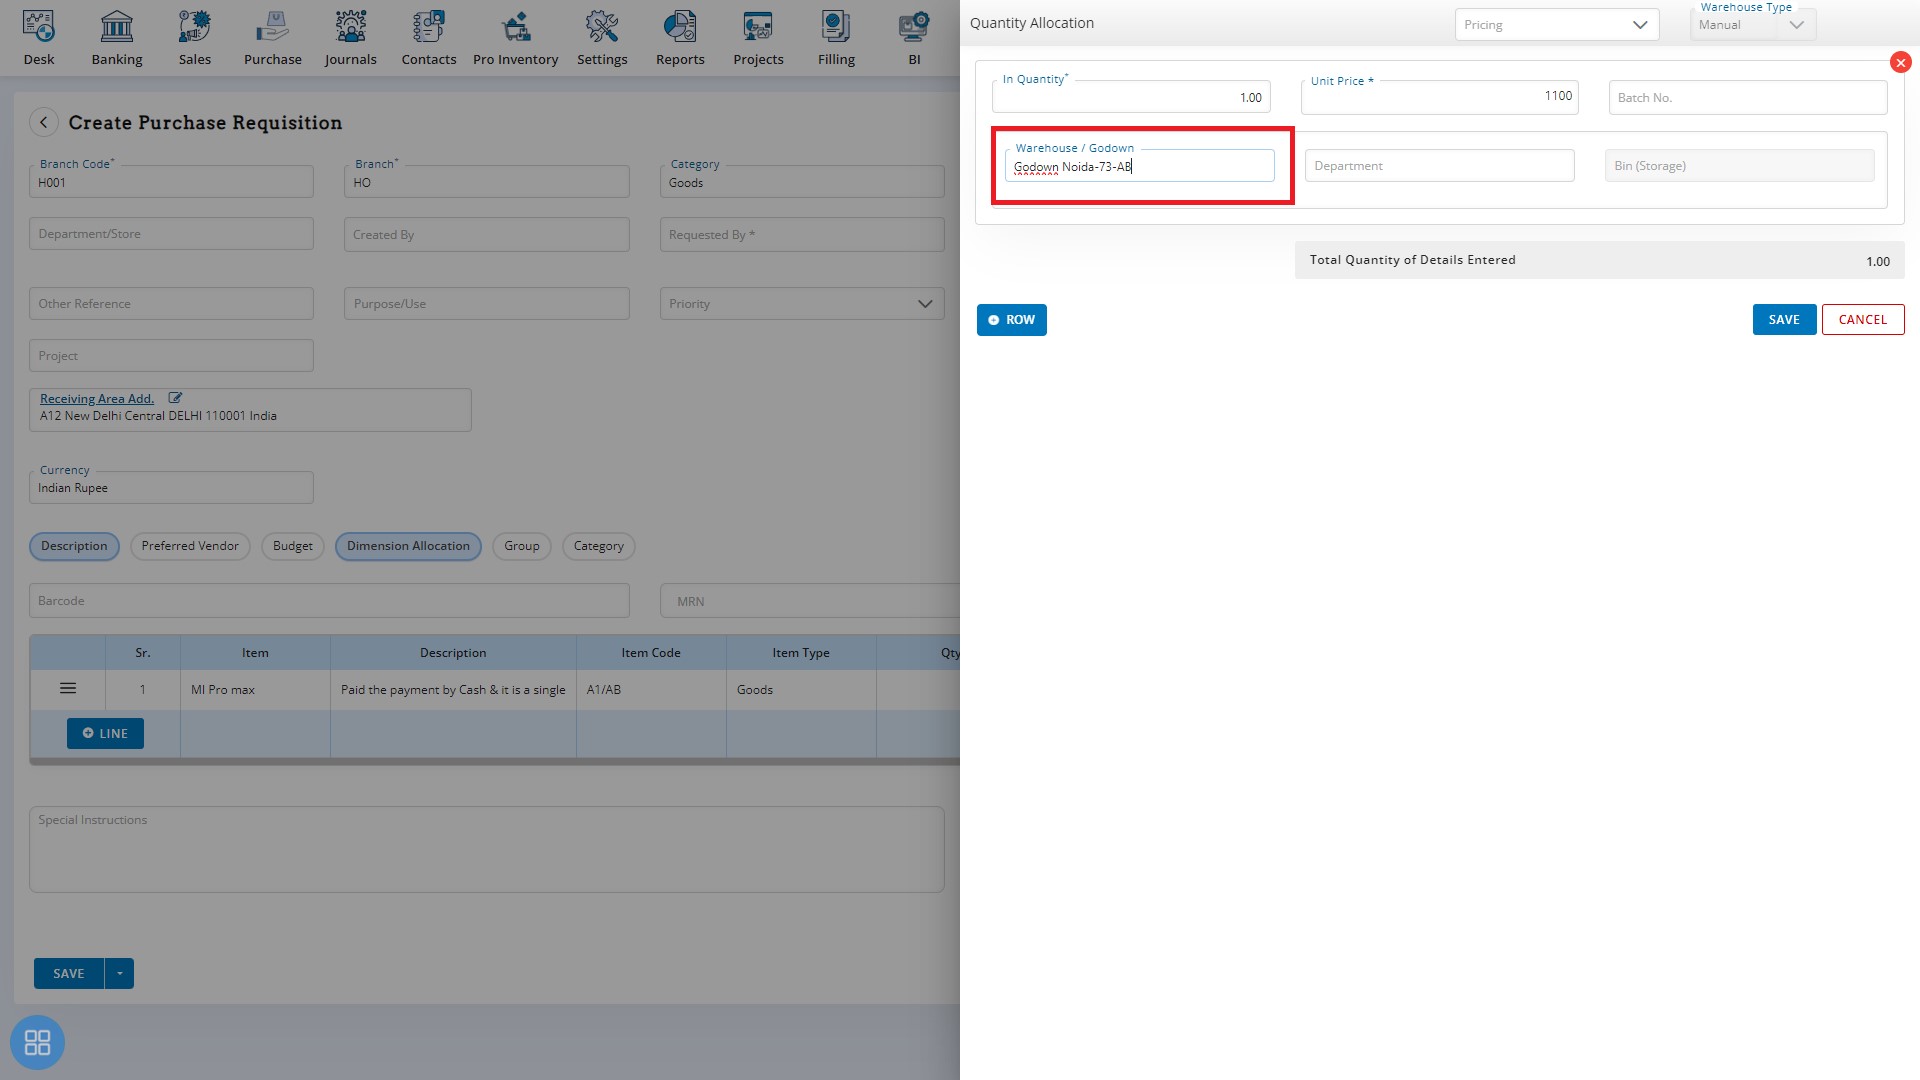Click the Special Instructions text area
Screen dimensions: 1920x1080
[x=487, y=849]
